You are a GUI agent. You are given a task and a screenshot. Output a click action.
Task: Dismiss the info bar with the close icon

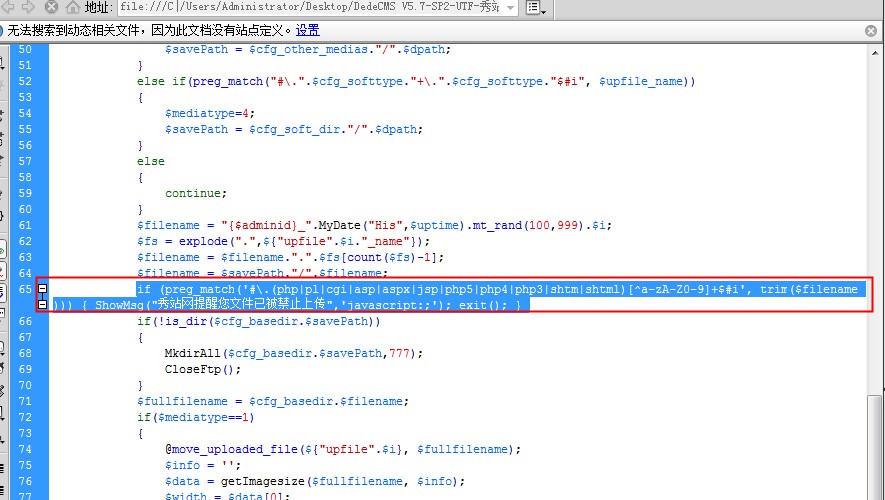click(x=871, y=30)
